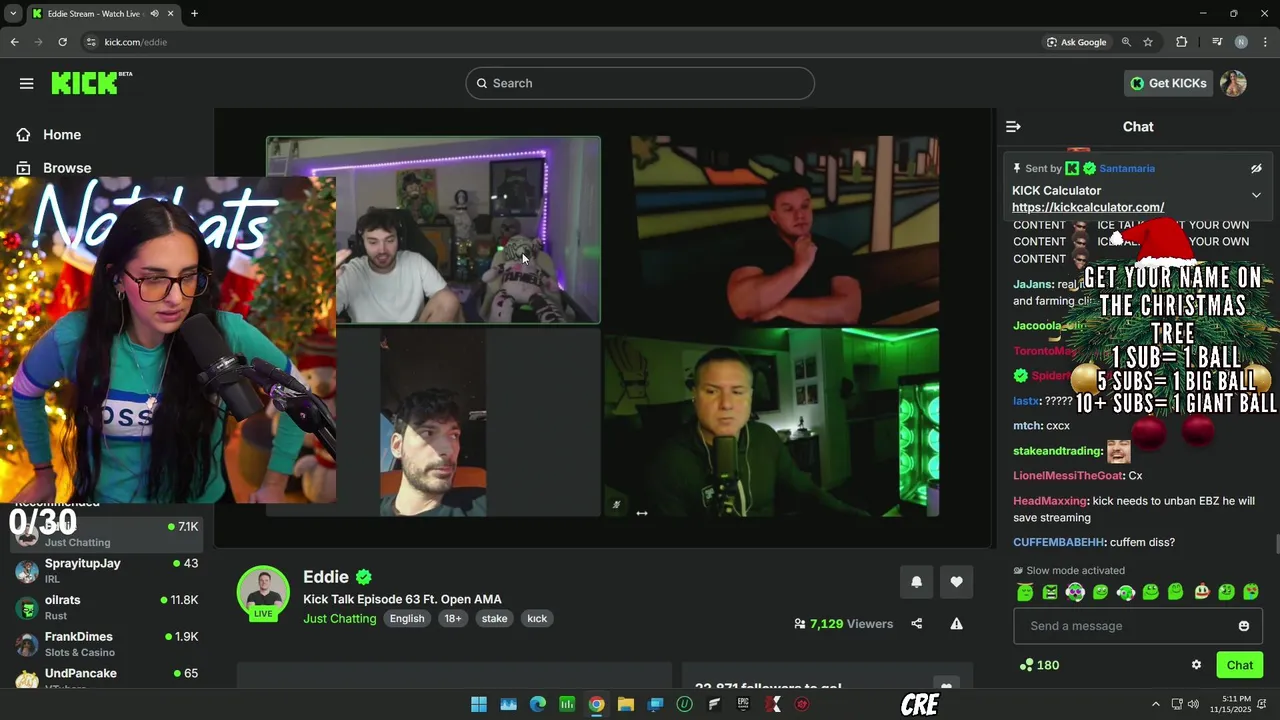
Task: Click the theater mode arrows icon on video
Action: [x=641, y=513]
